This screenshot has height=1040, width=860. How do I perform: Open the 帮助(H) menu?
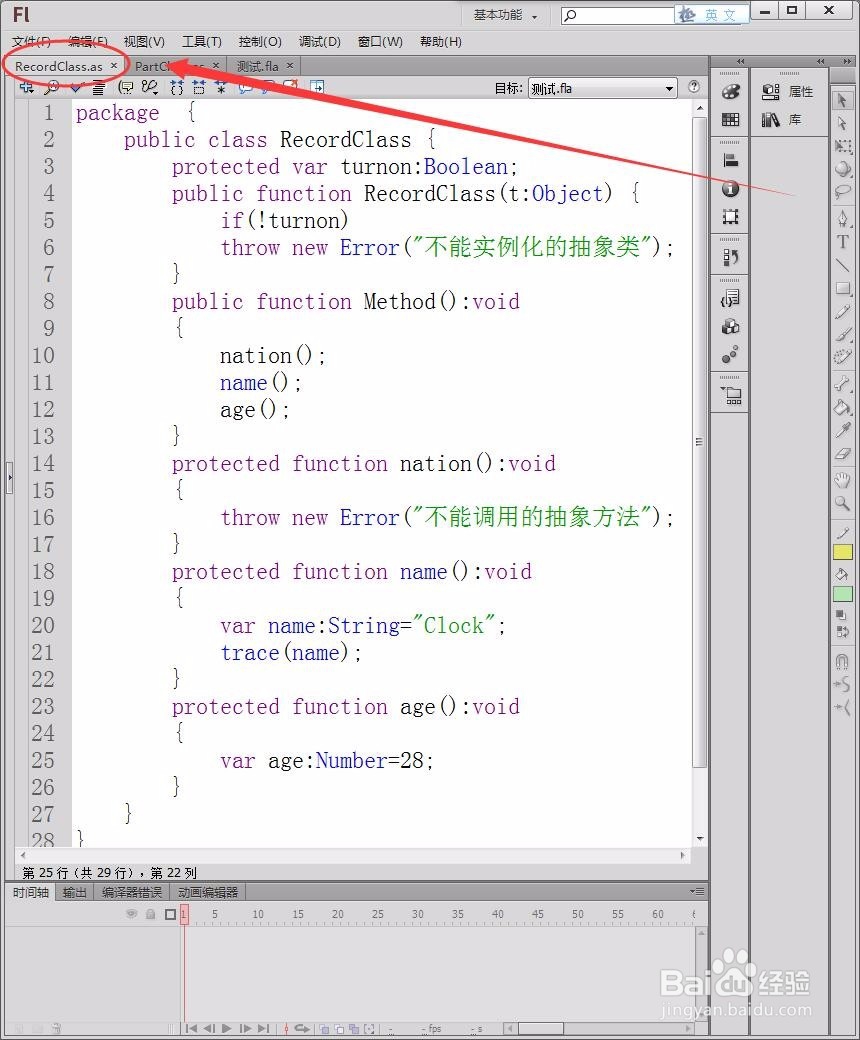pyautogui.click(x=441, y=42)
